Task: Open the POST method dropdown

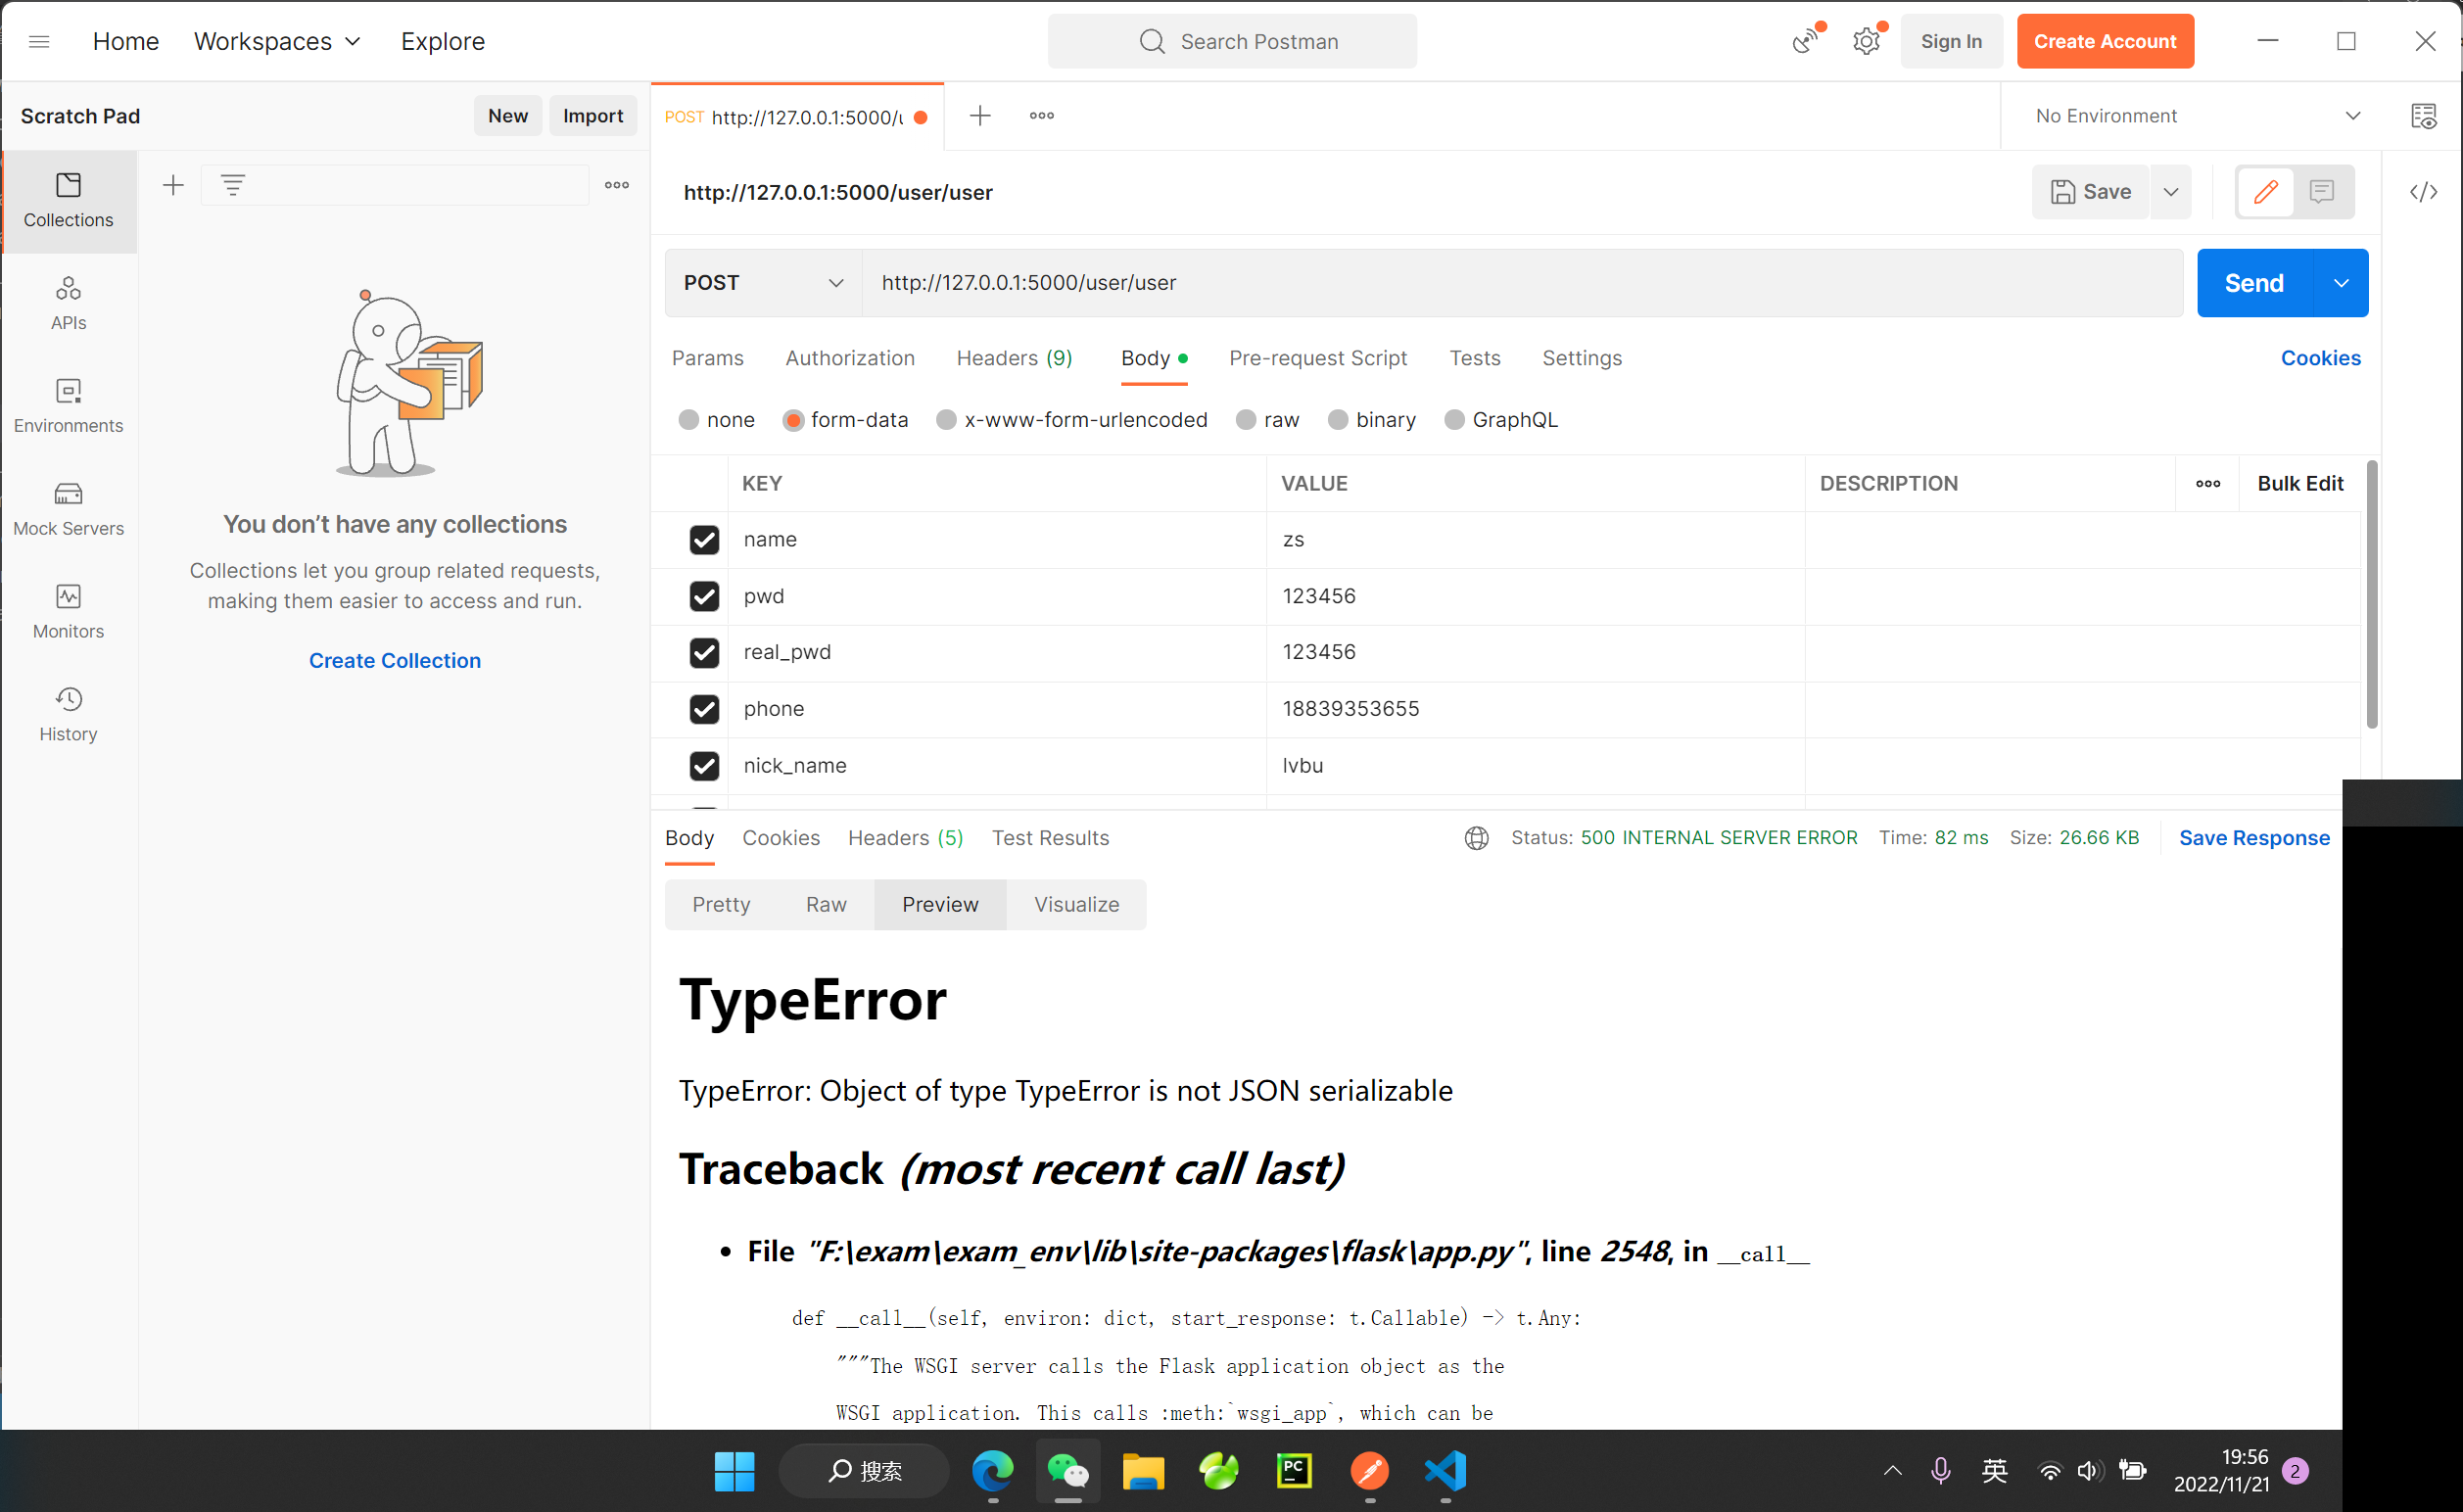Action: (x=764, y=283)
